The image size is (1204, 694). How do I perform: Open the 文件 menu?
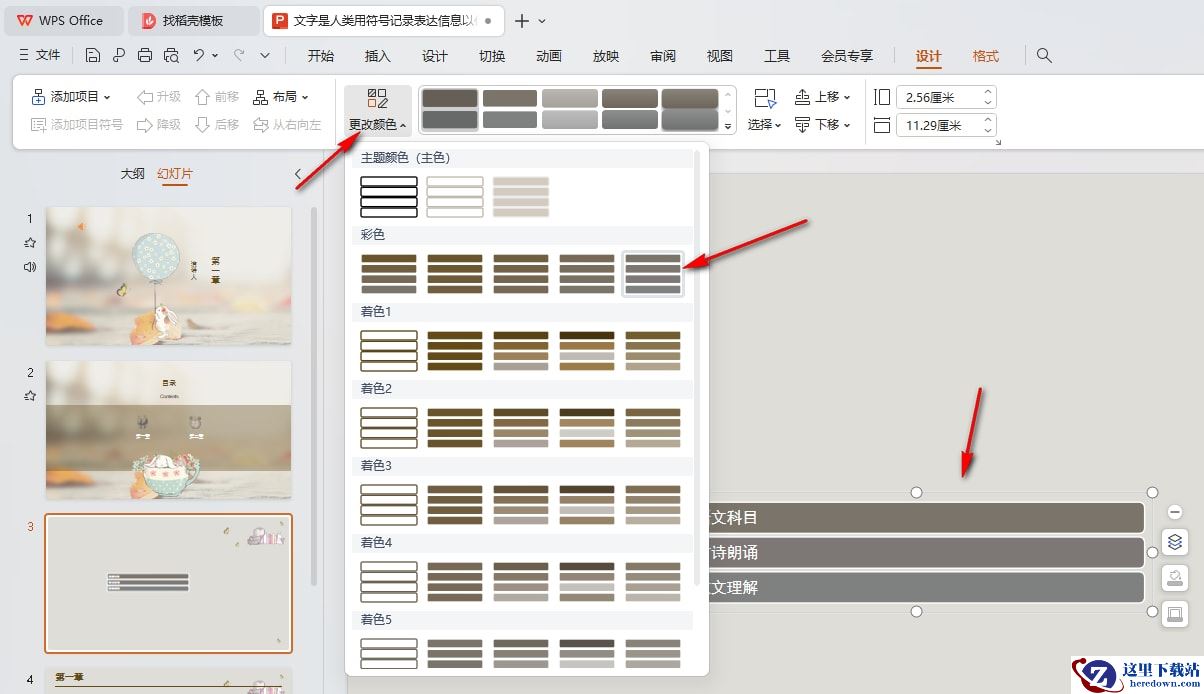(x=40, y=56)
